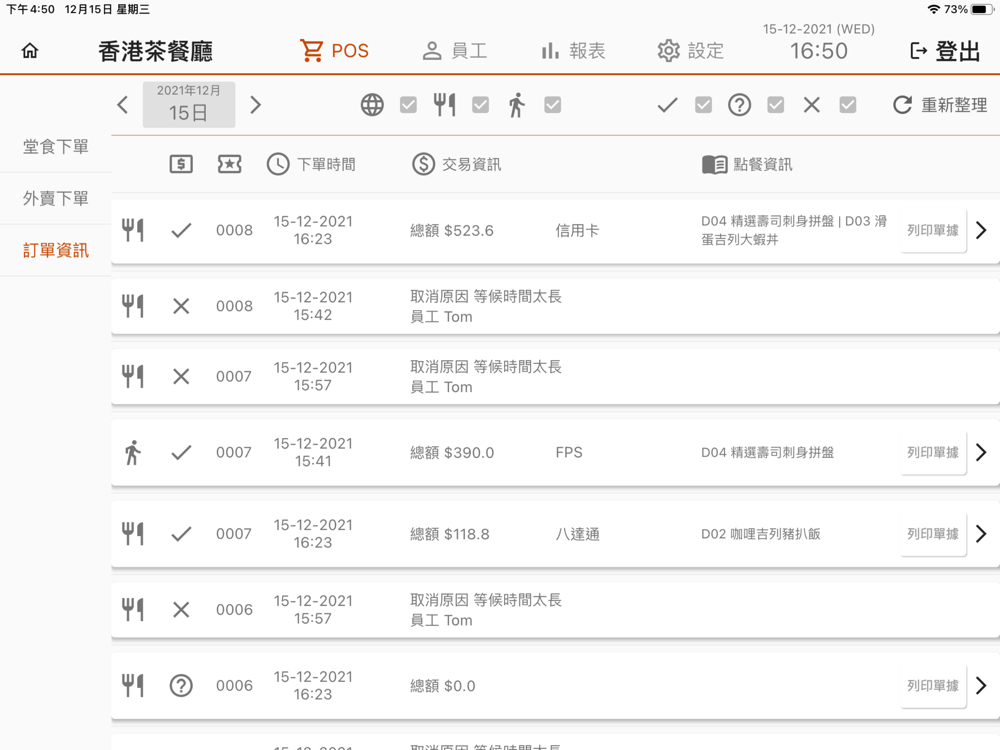Click checkmark status on the $390.0 order
The height and width of the screenshot is (750, 1000).
[x=181, y=452]
